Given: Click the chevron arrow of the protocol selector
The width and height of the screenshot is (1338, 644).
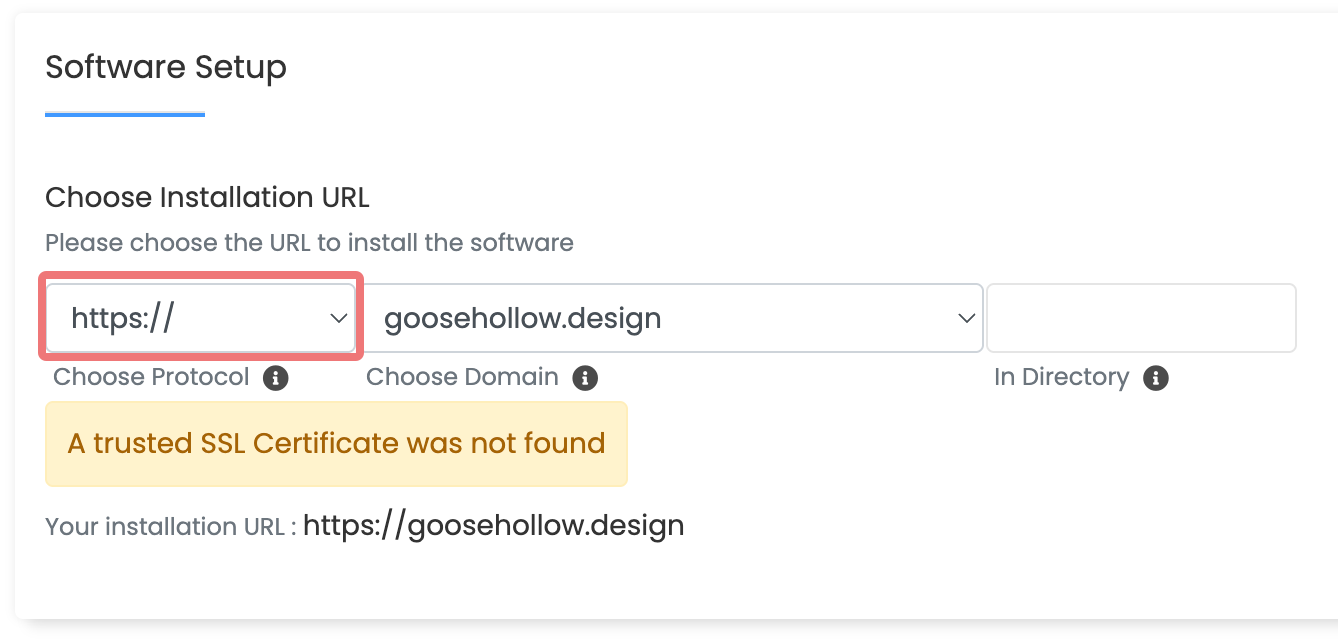Looking at the screenshot, I should coord(338,318).
